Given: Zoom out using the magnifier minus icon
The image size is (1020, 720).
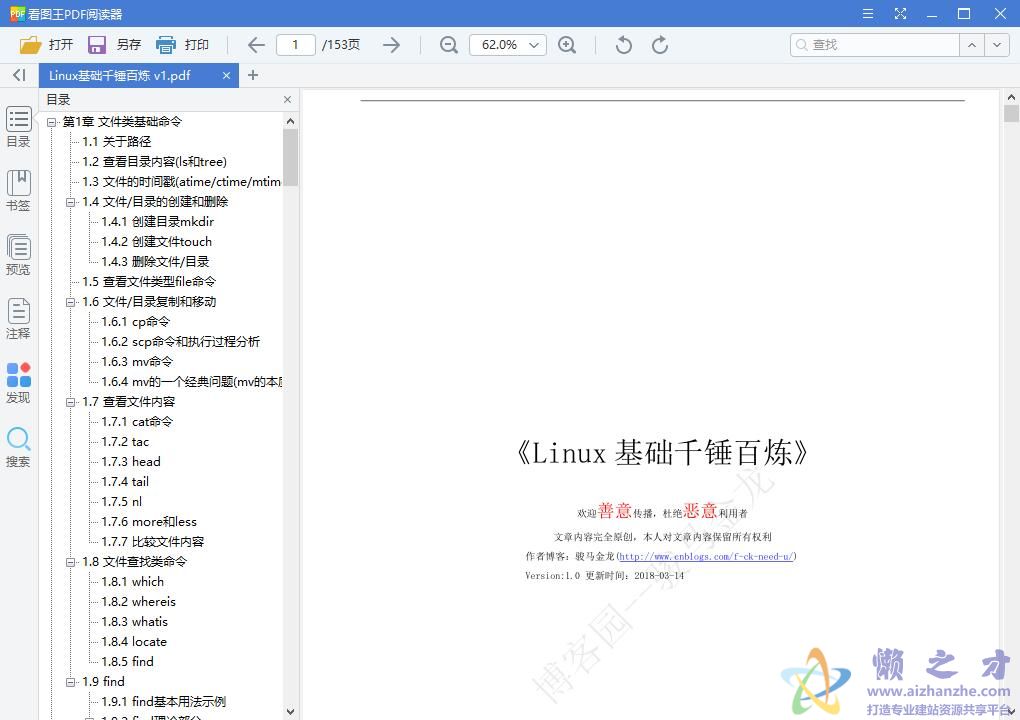Looking at the screenshot, I should 447,44.
